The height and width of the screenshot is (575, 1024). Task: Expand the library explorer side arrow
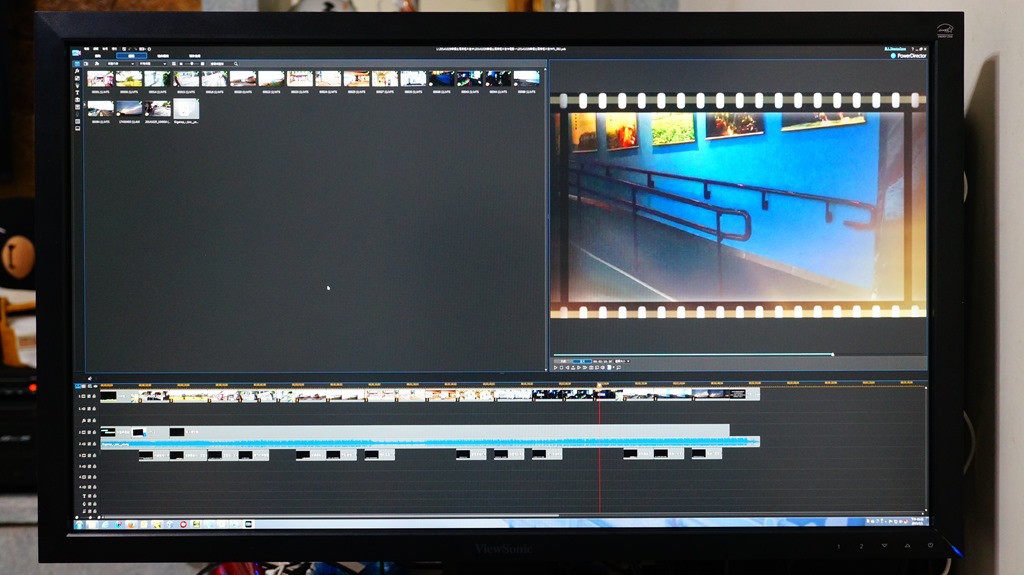point(84,105)
